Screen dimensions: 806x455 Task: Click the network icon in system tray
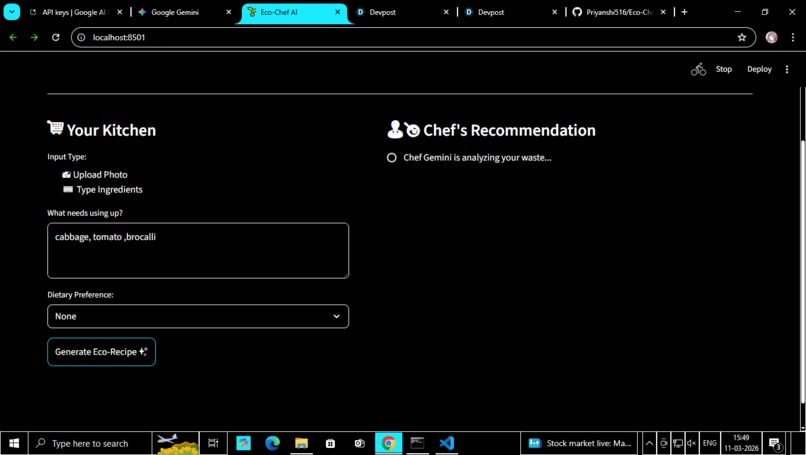pyautogui.click(x=677, y=443)
